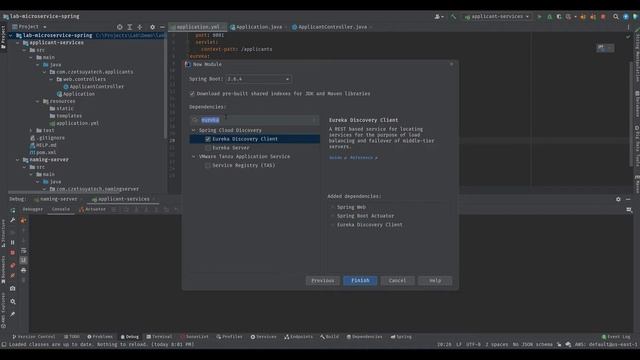640x360 pixels.
Task: Open applicant-services run configuration dropdown
Action: (497, 17)
